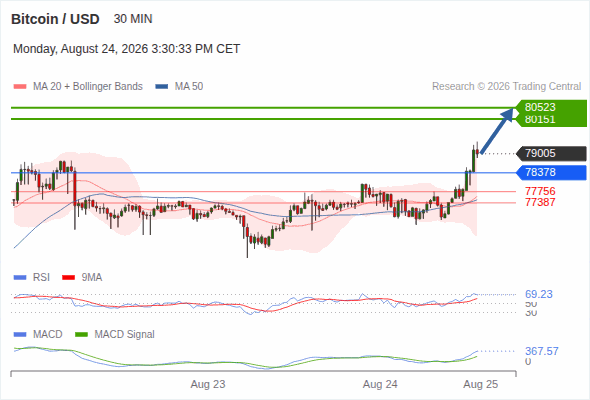The height and width of the screenshot is (400, 590).
Task: Click the blue upward trend arrow
Action: [x=497, y=131]
